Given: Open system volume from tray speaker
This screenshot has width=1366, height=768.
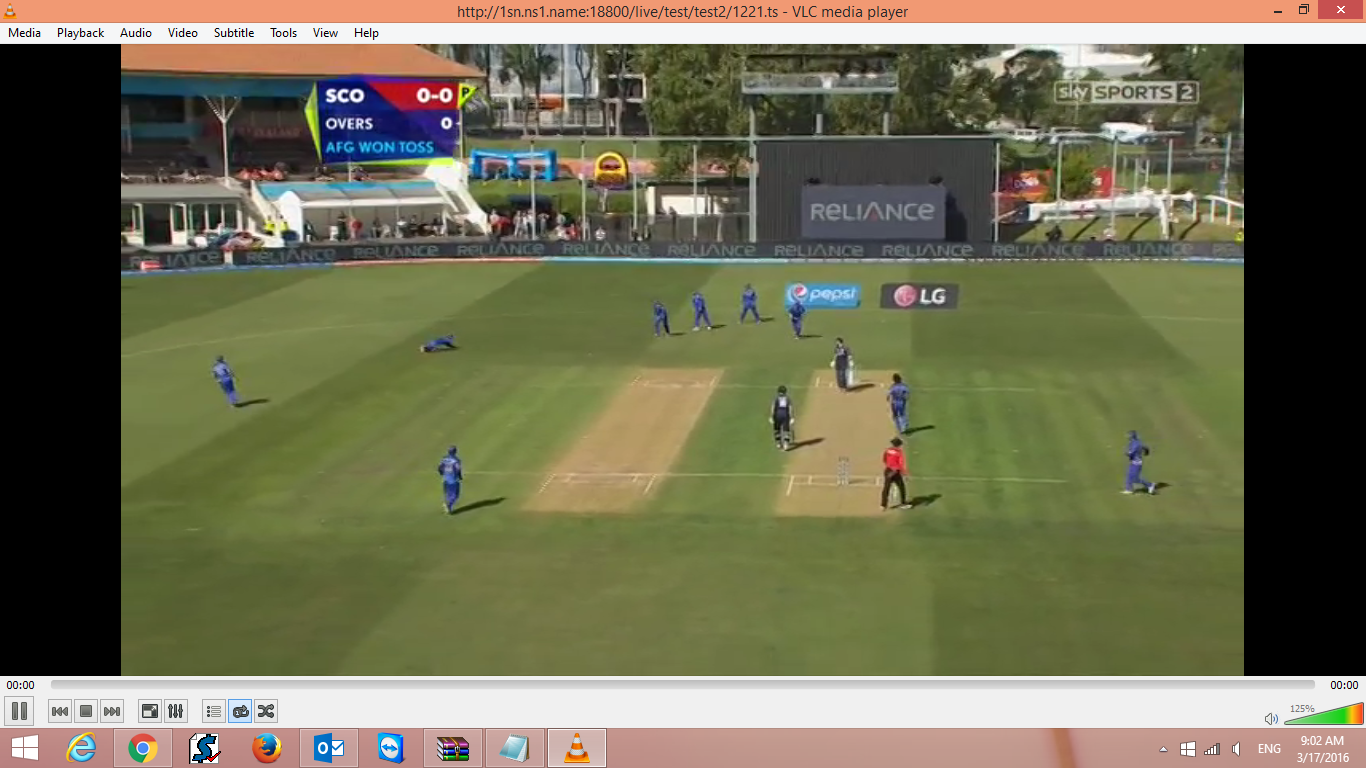Looking at the screenshot, I should click(1237, 749).
